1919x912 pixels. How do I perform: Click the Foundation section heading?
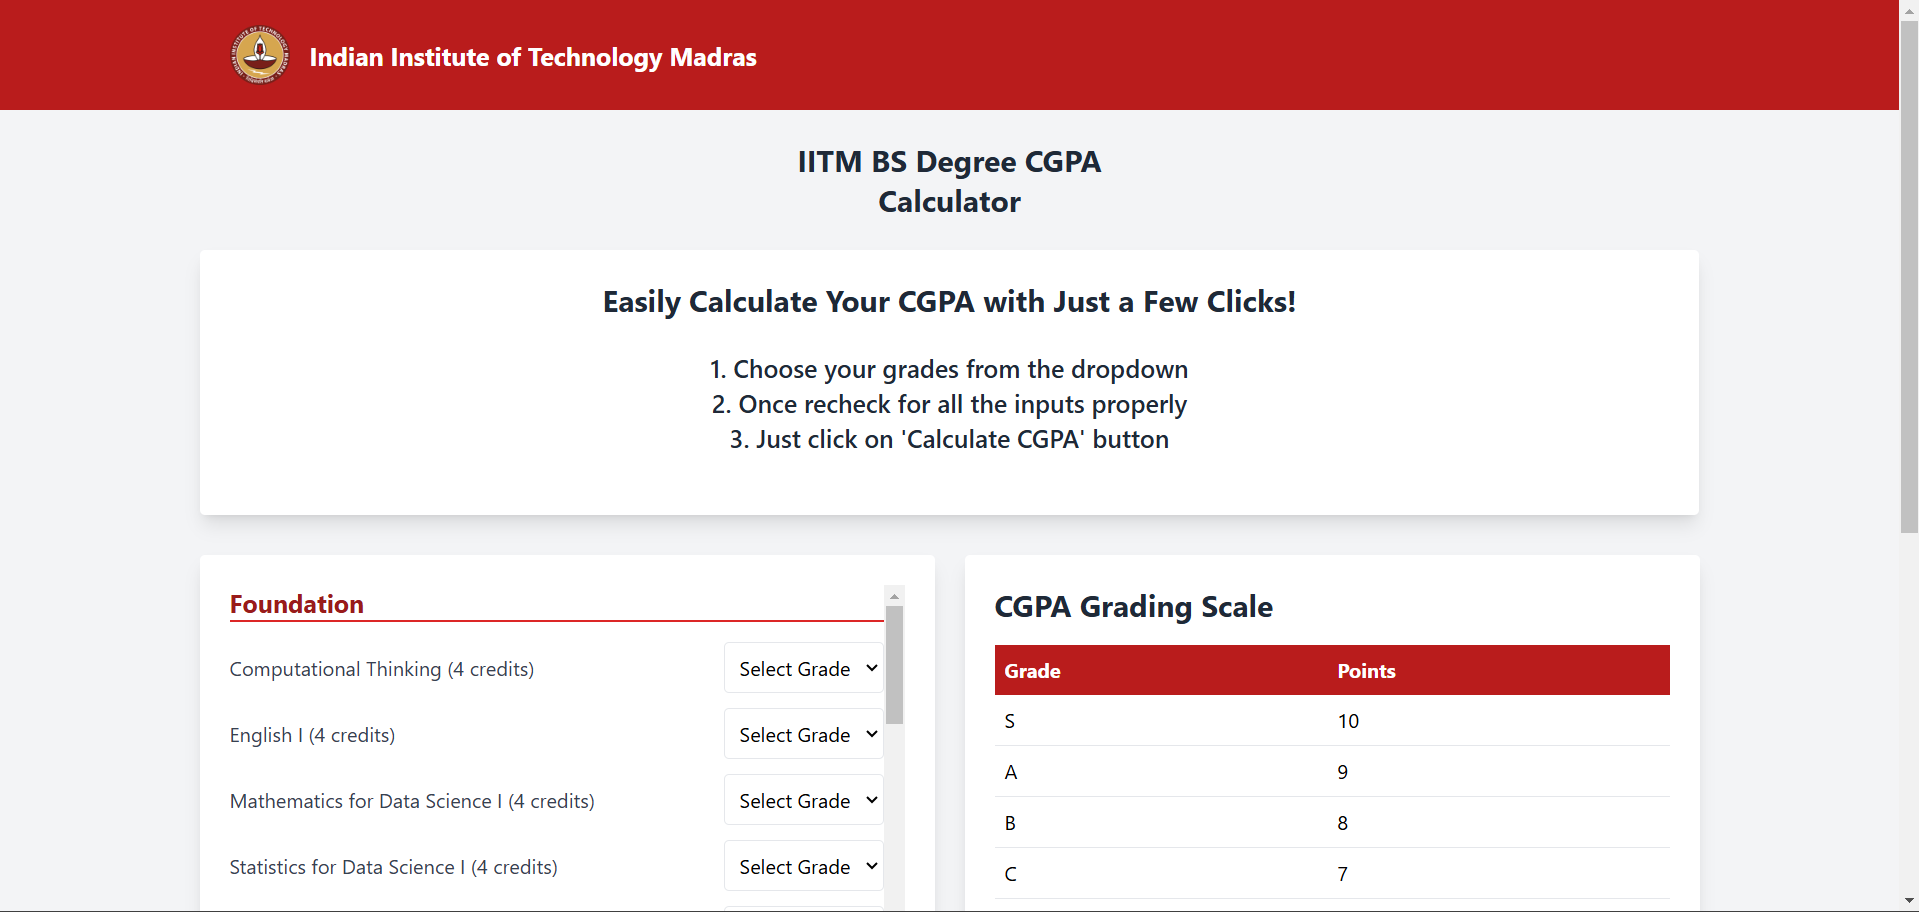click(297, 604)
